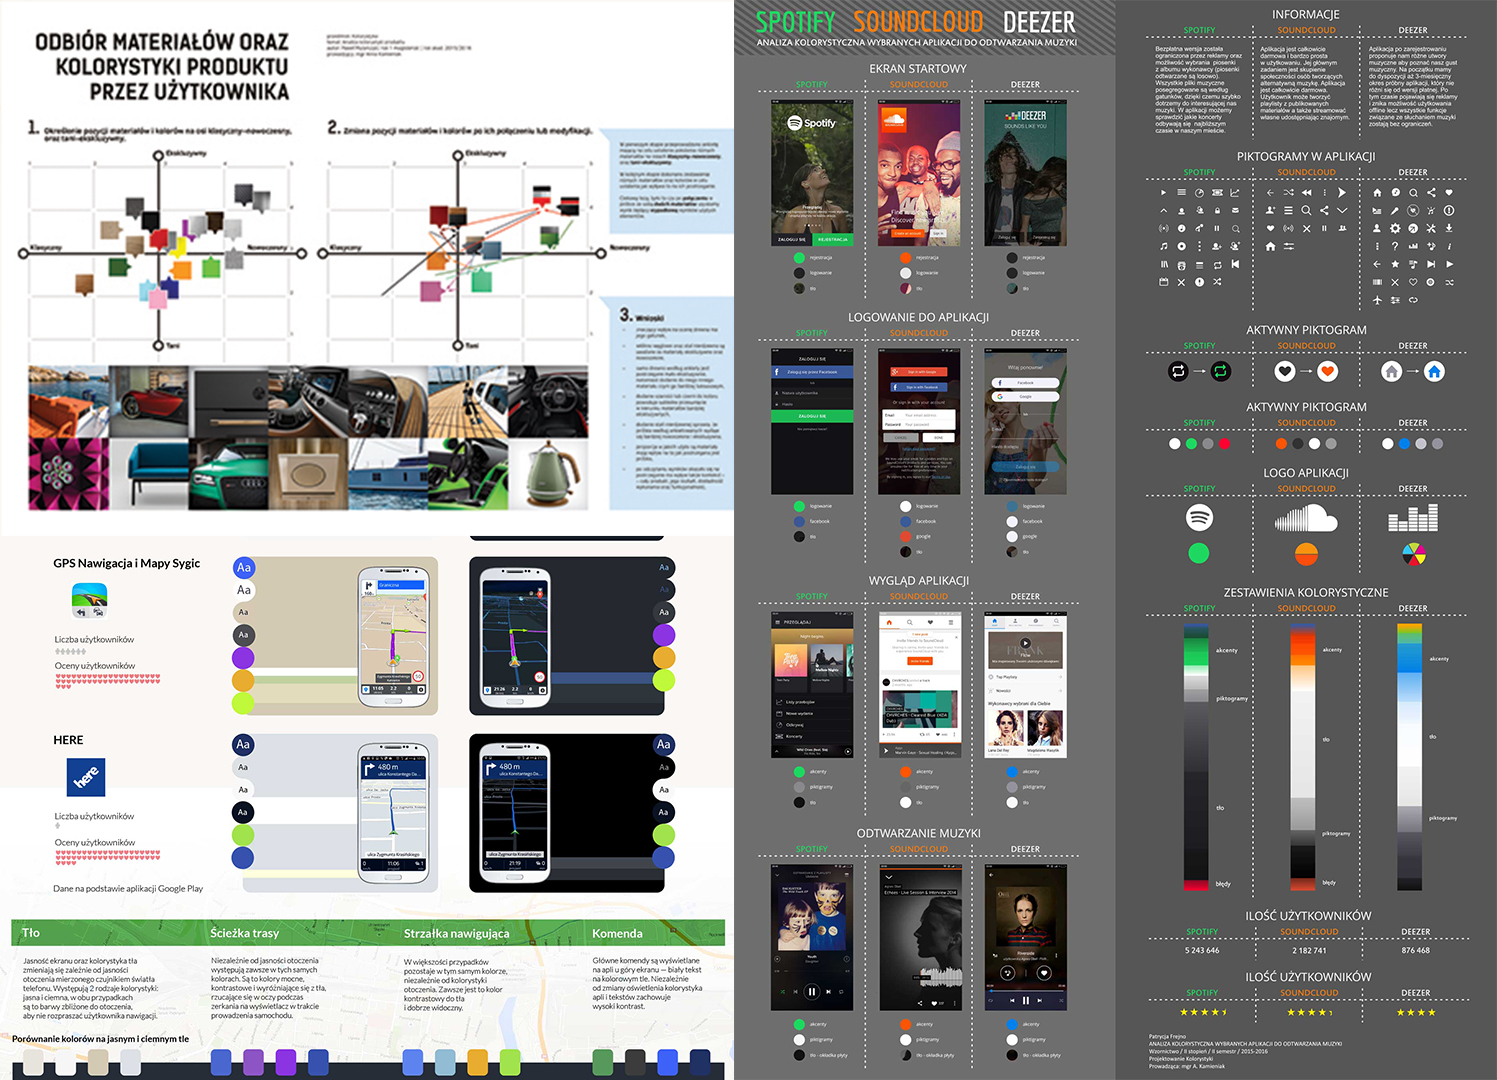Pick the multicolor wheel below the Deezer logo
Viewport: 1497px width, 1080px height.
pyautogui.click(x=1413, y=553)
